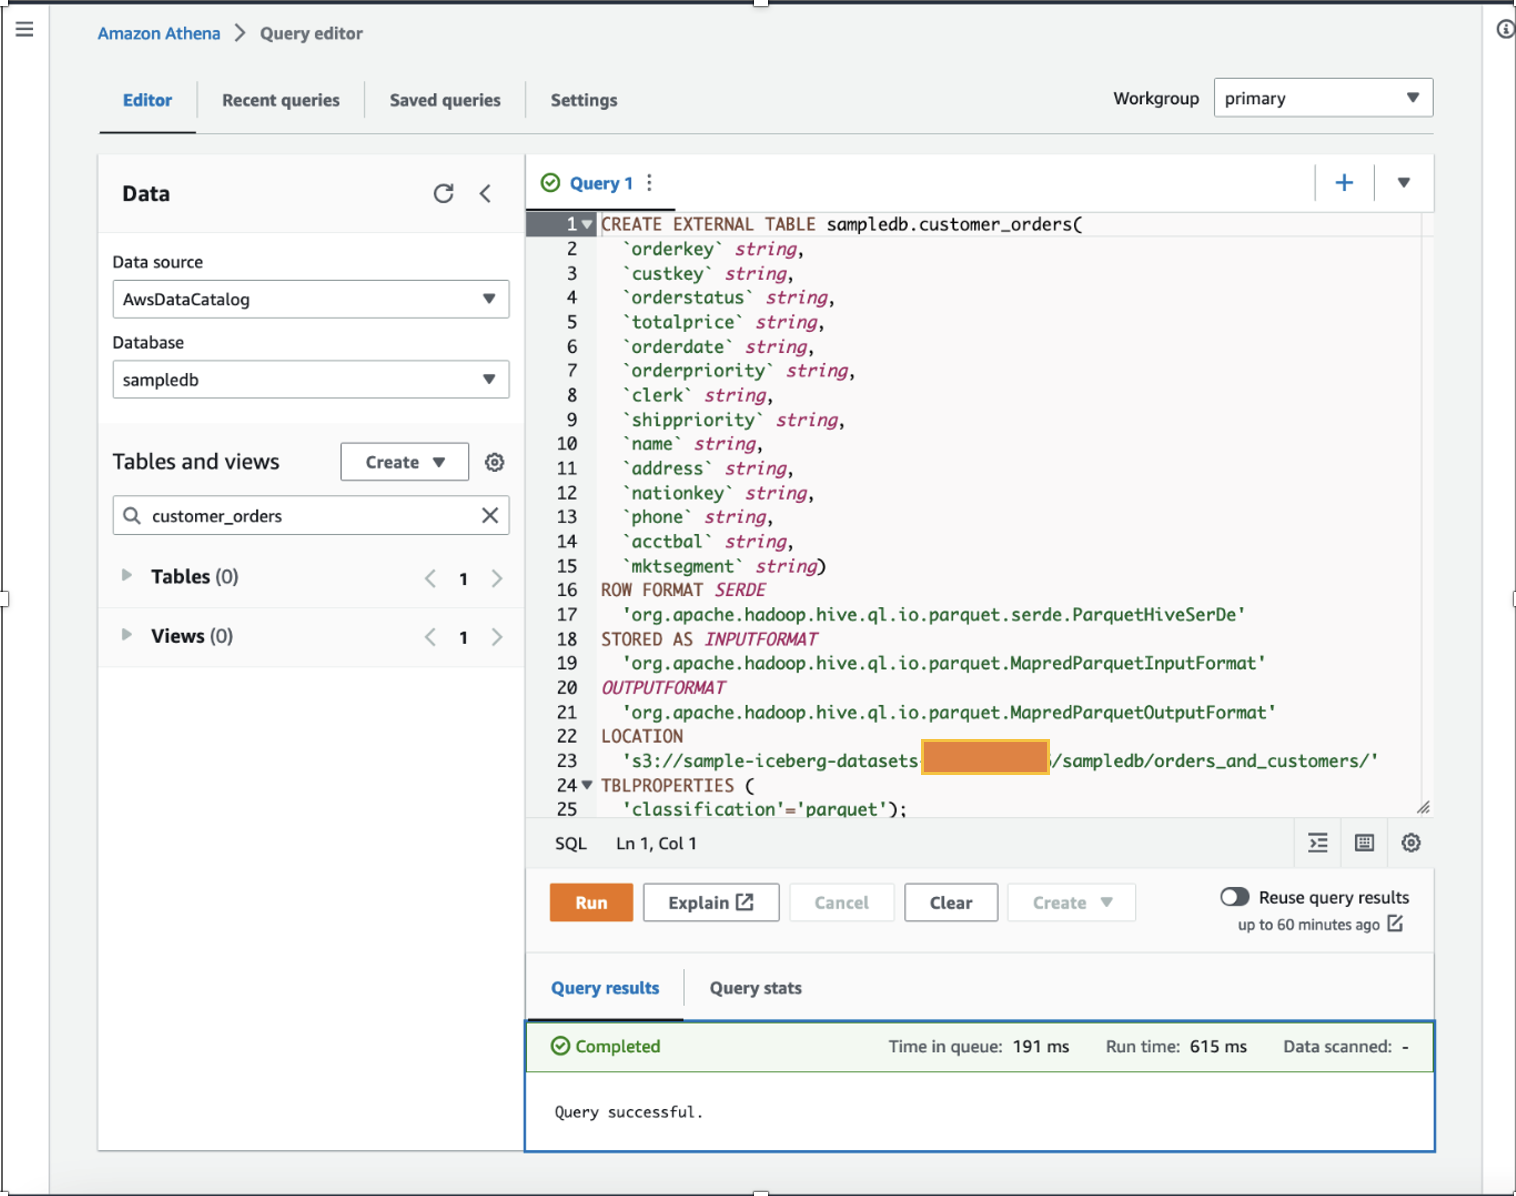Open the Database sampledb dropdown
The image size is (1516, 1196).
(311, 379)
